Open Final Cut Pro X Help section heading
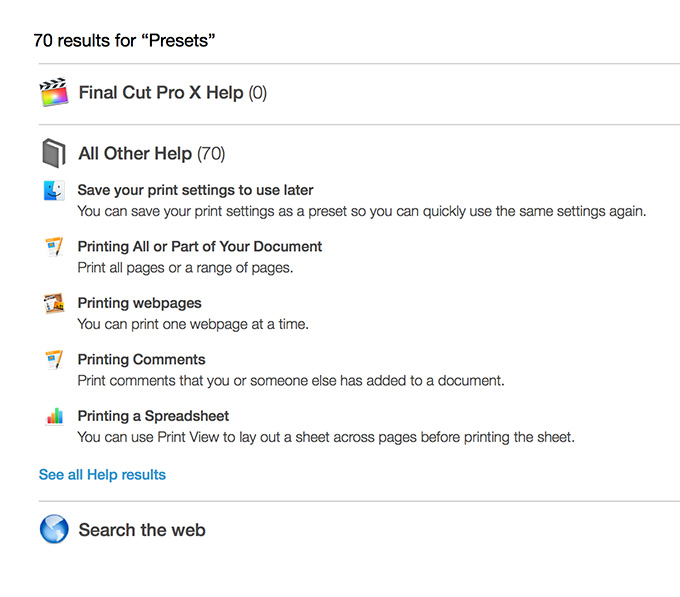Image resolution: width=680 pixels, height=597 pixels. pos(173,92)
